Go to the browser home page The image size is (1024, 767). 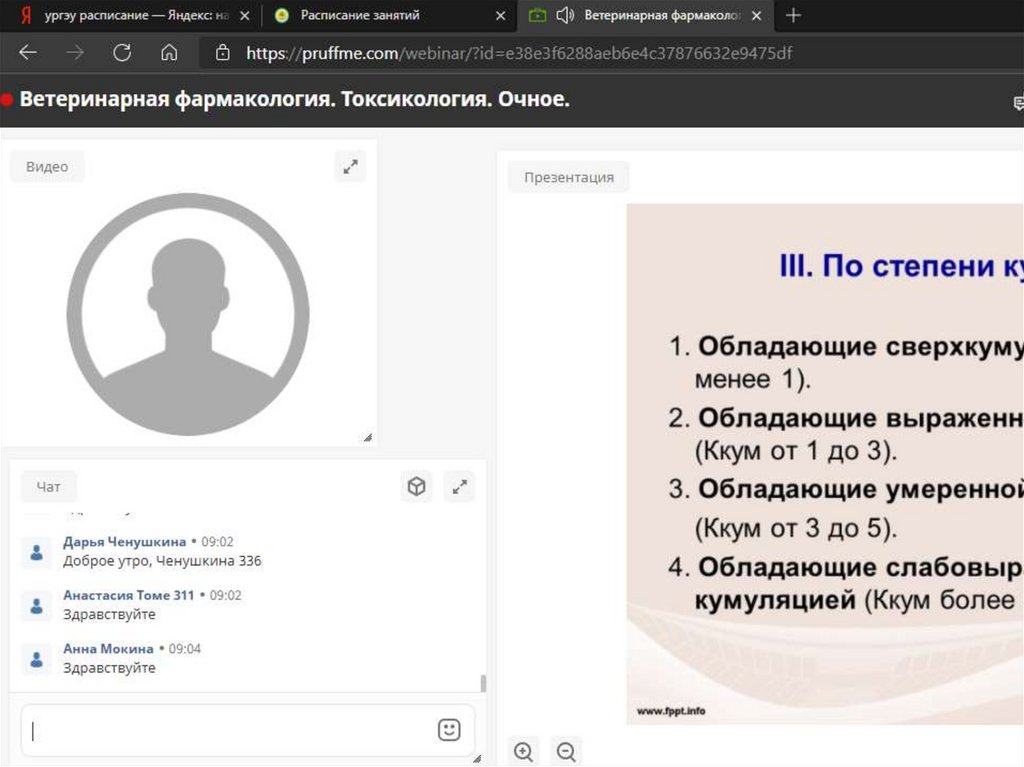[x=169, y=53]
